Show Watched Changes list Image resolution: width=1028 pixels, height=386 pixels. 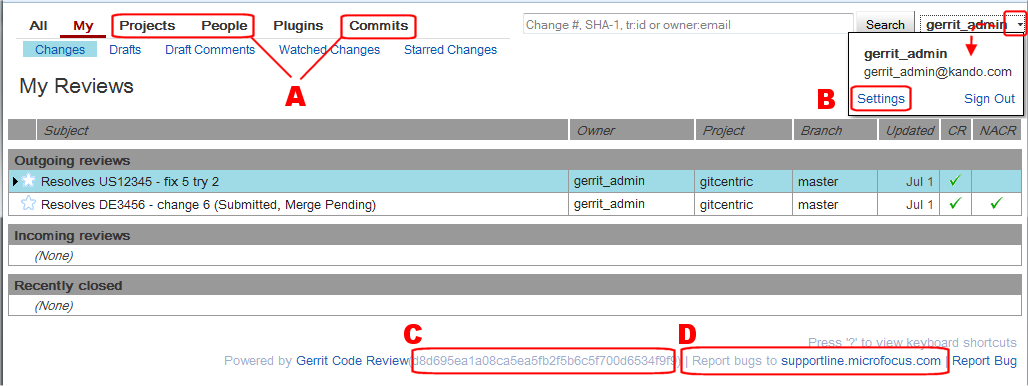[329, 50]
